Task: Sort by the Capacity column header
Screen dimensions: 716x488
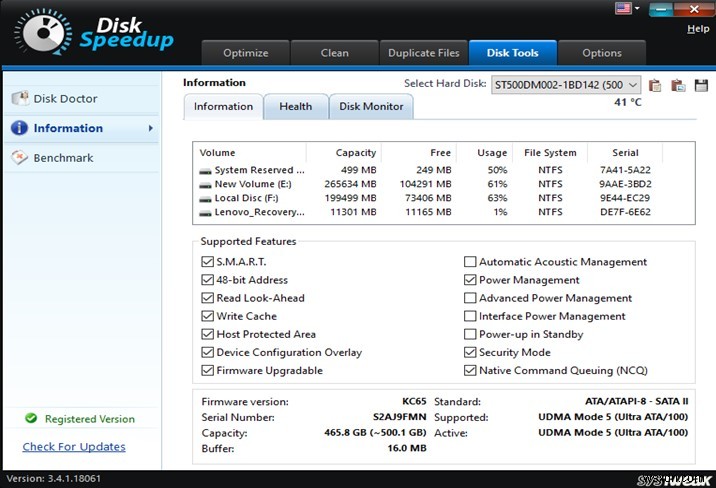Action: click(x=343, y=153)
